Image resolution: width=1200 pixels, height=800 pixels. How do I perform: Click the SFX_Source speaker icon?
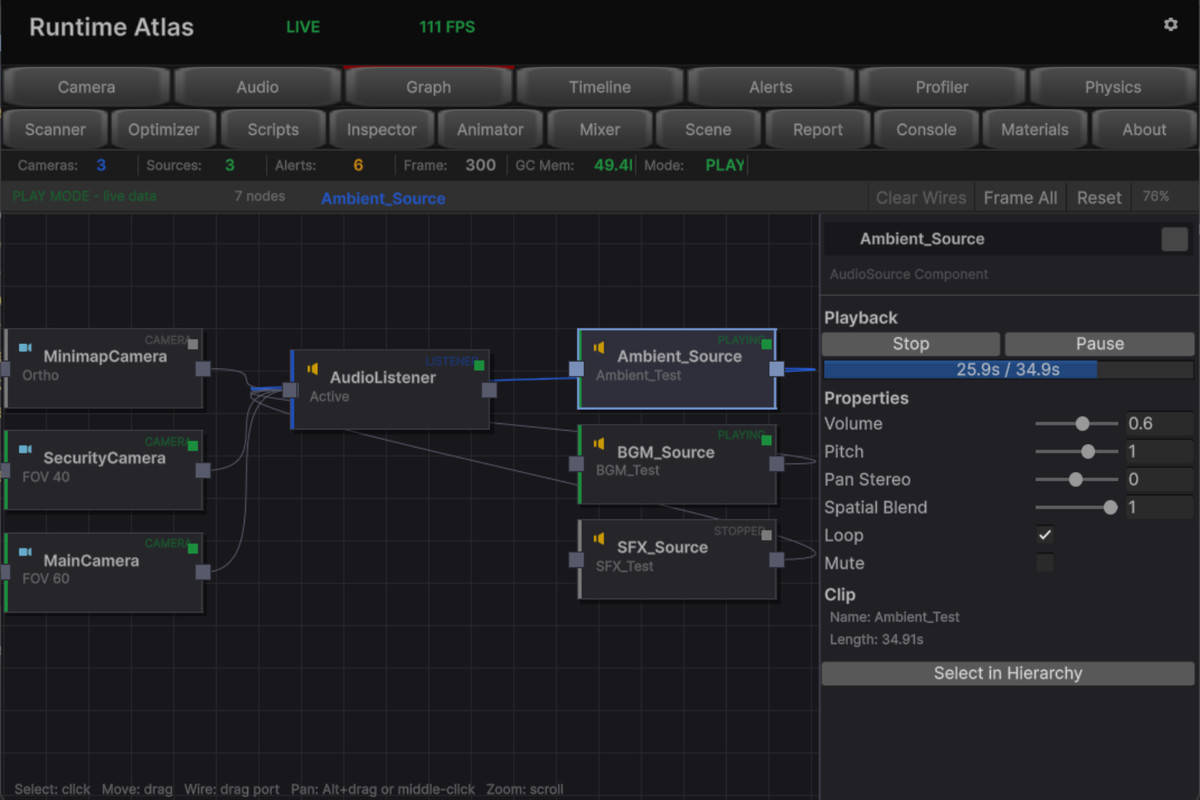599,538
